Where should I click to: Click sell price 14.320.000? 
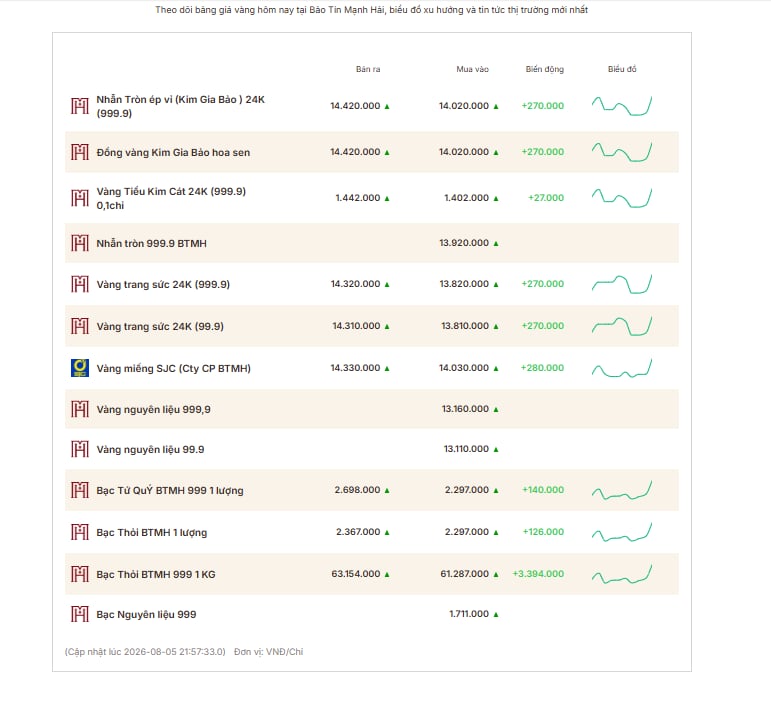coord(356,284)
